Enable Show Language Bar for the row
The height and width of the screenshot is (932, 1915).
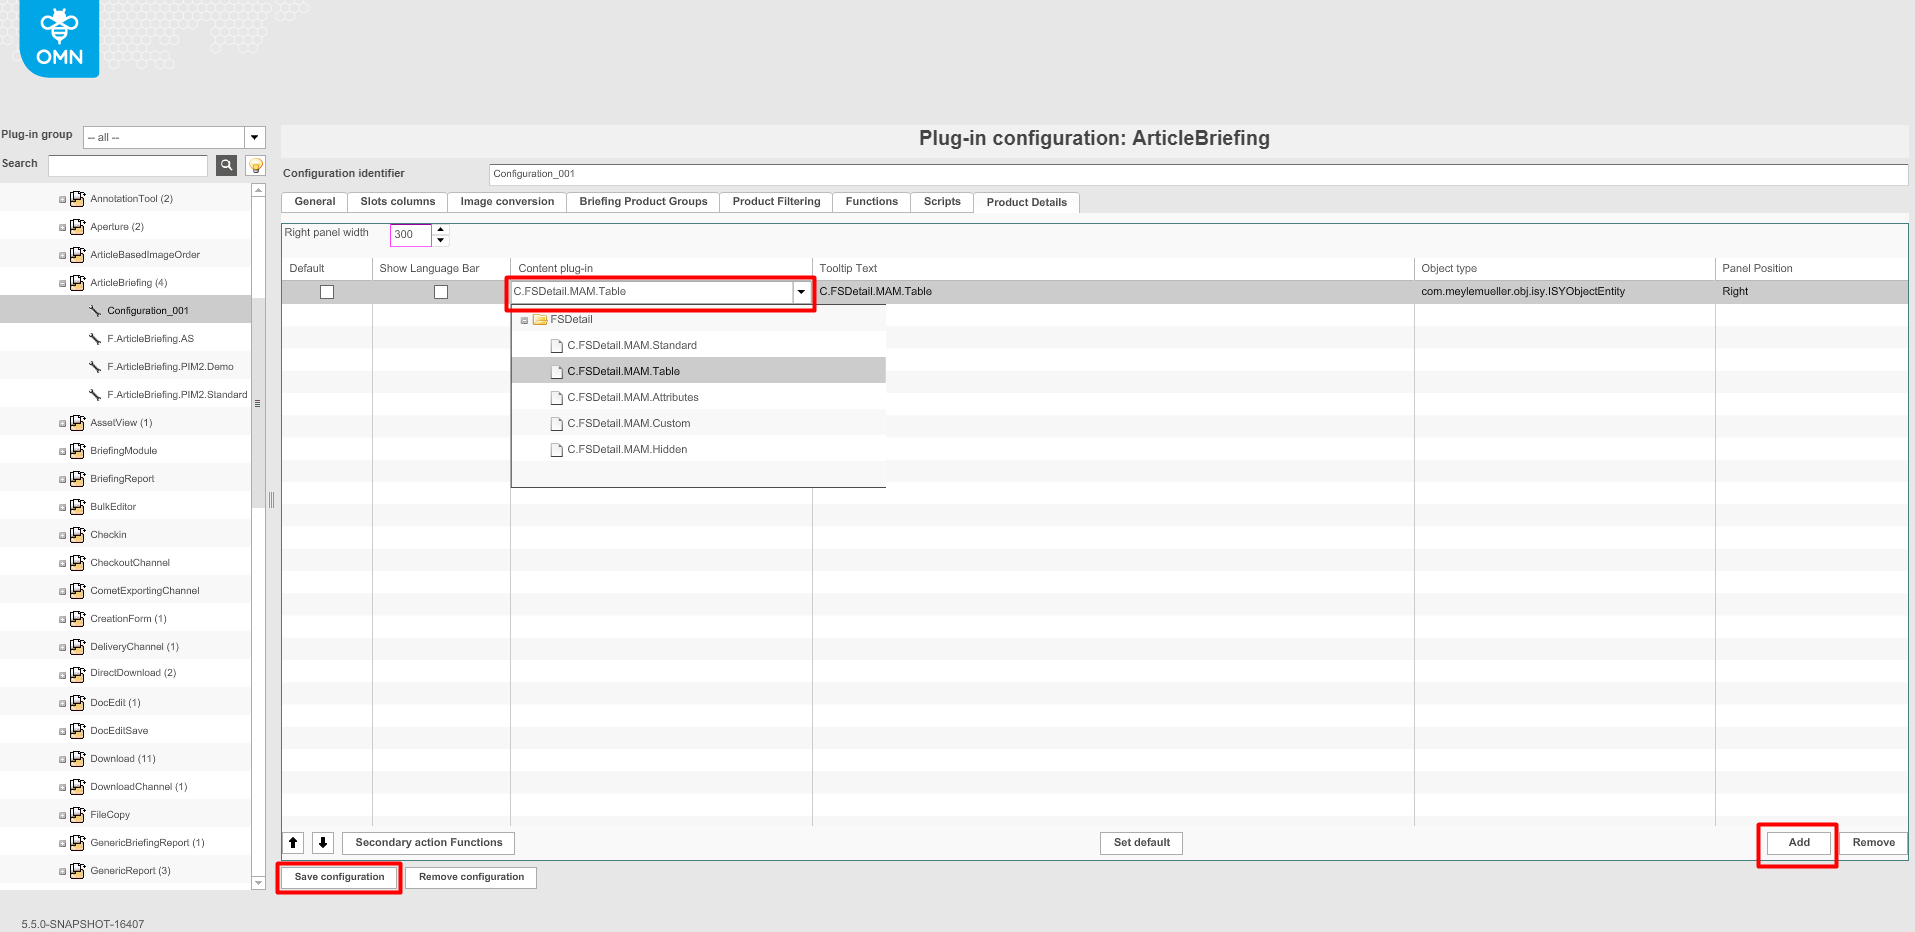point(440,291)
